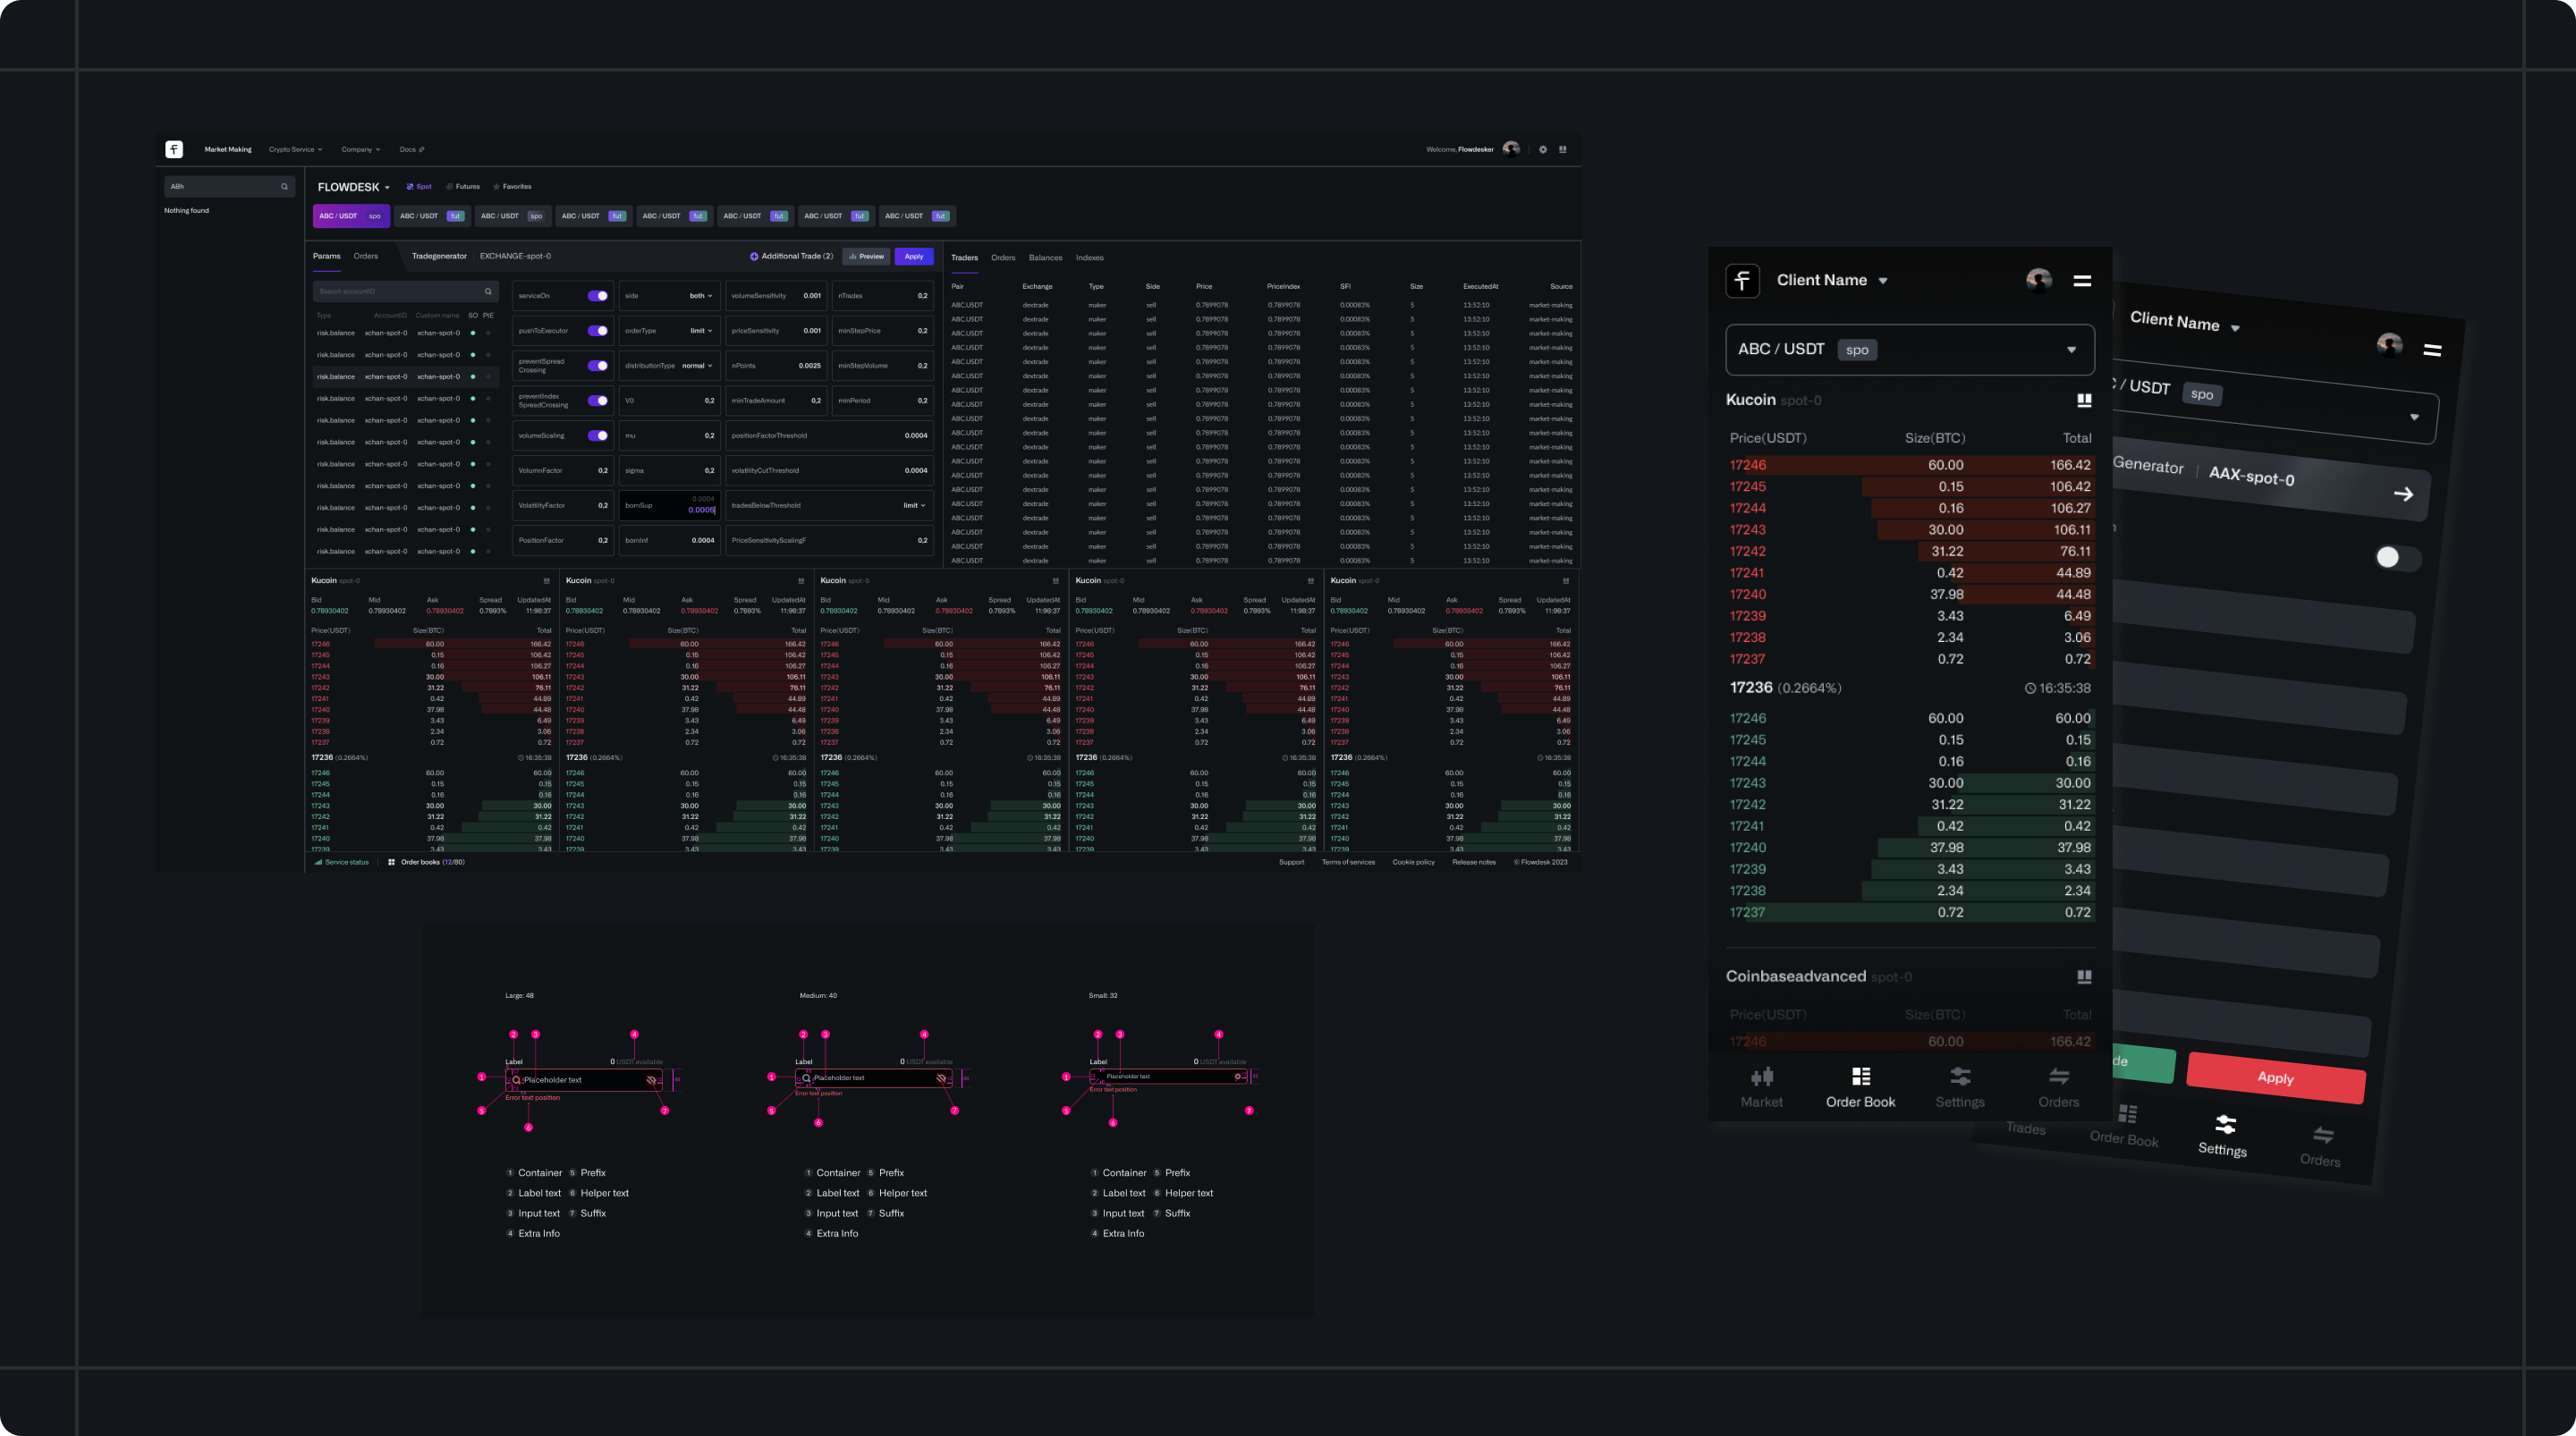Tap Order Book in the tilted mobile bottom nav
The image size is (2576, 1436).
tap(2125, 1126)
